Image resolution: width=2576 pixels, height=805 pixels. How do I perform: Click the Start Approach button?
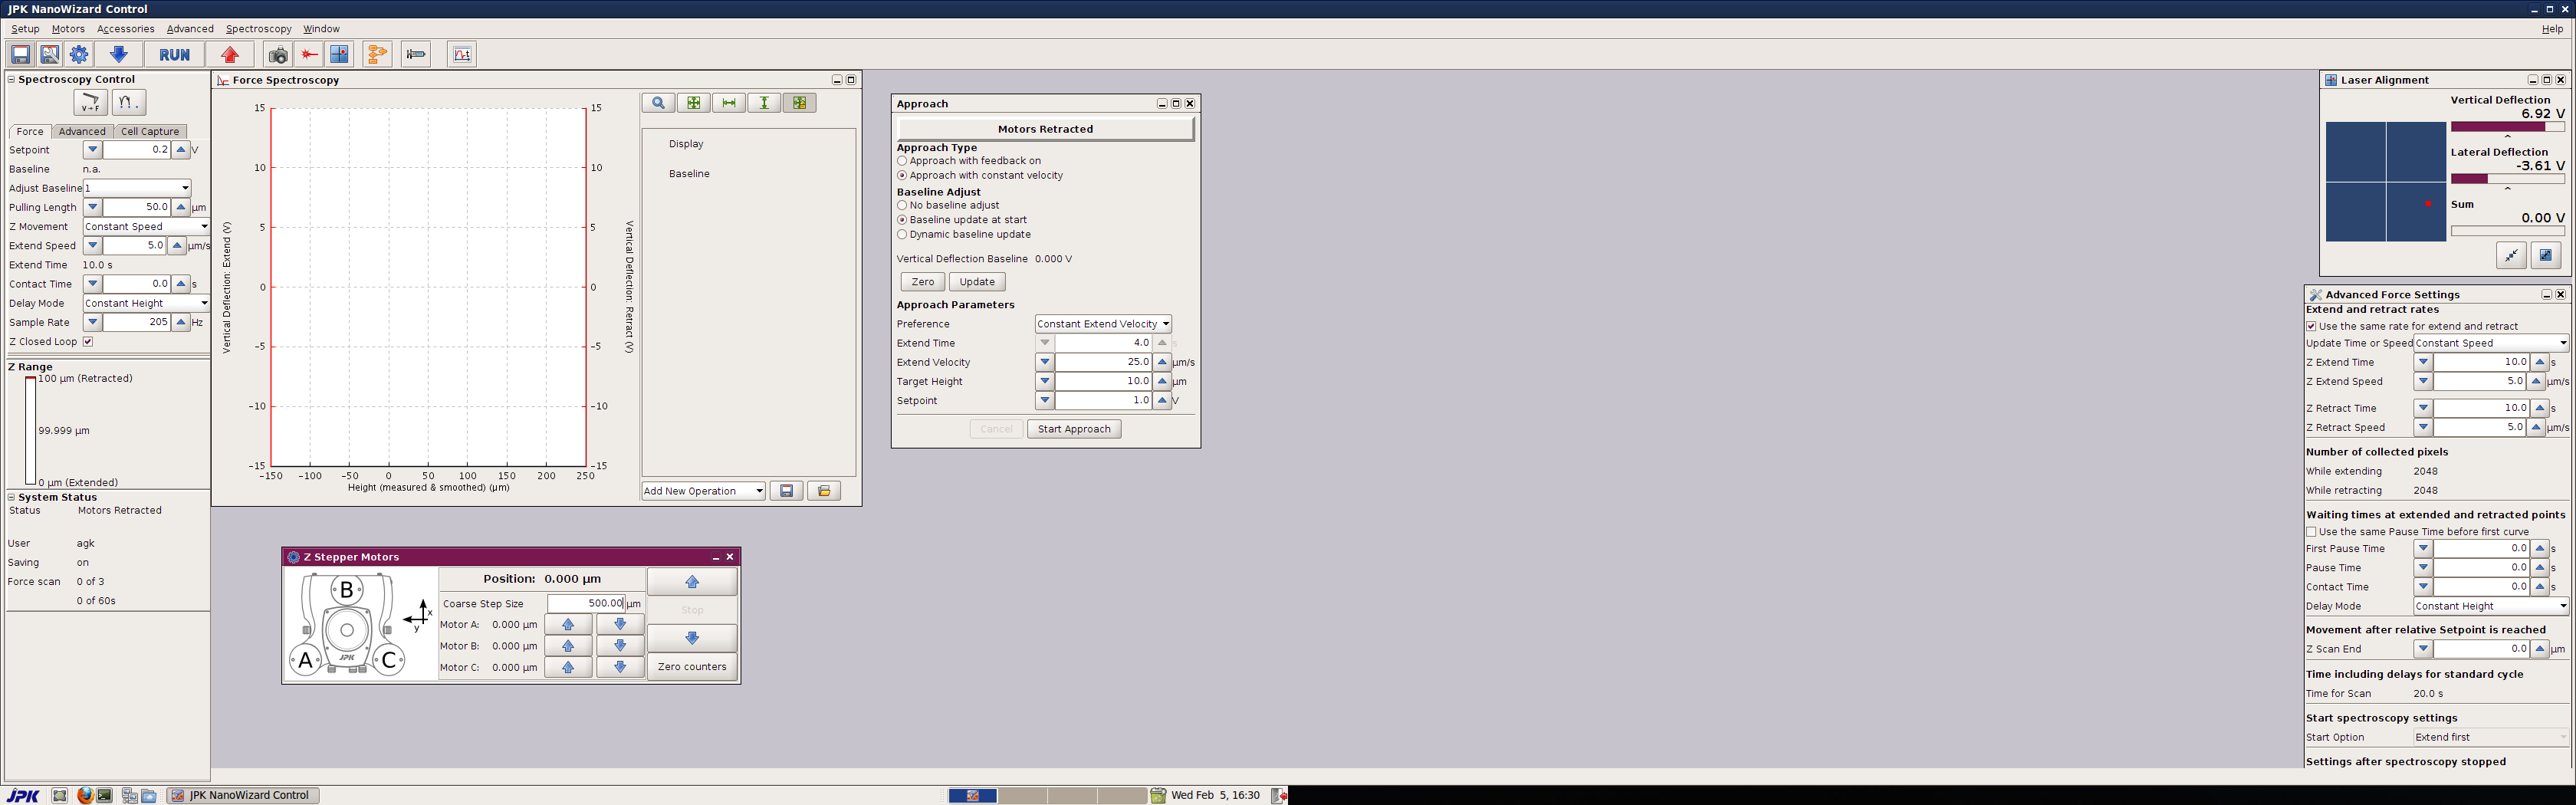tap(1074, 429)
